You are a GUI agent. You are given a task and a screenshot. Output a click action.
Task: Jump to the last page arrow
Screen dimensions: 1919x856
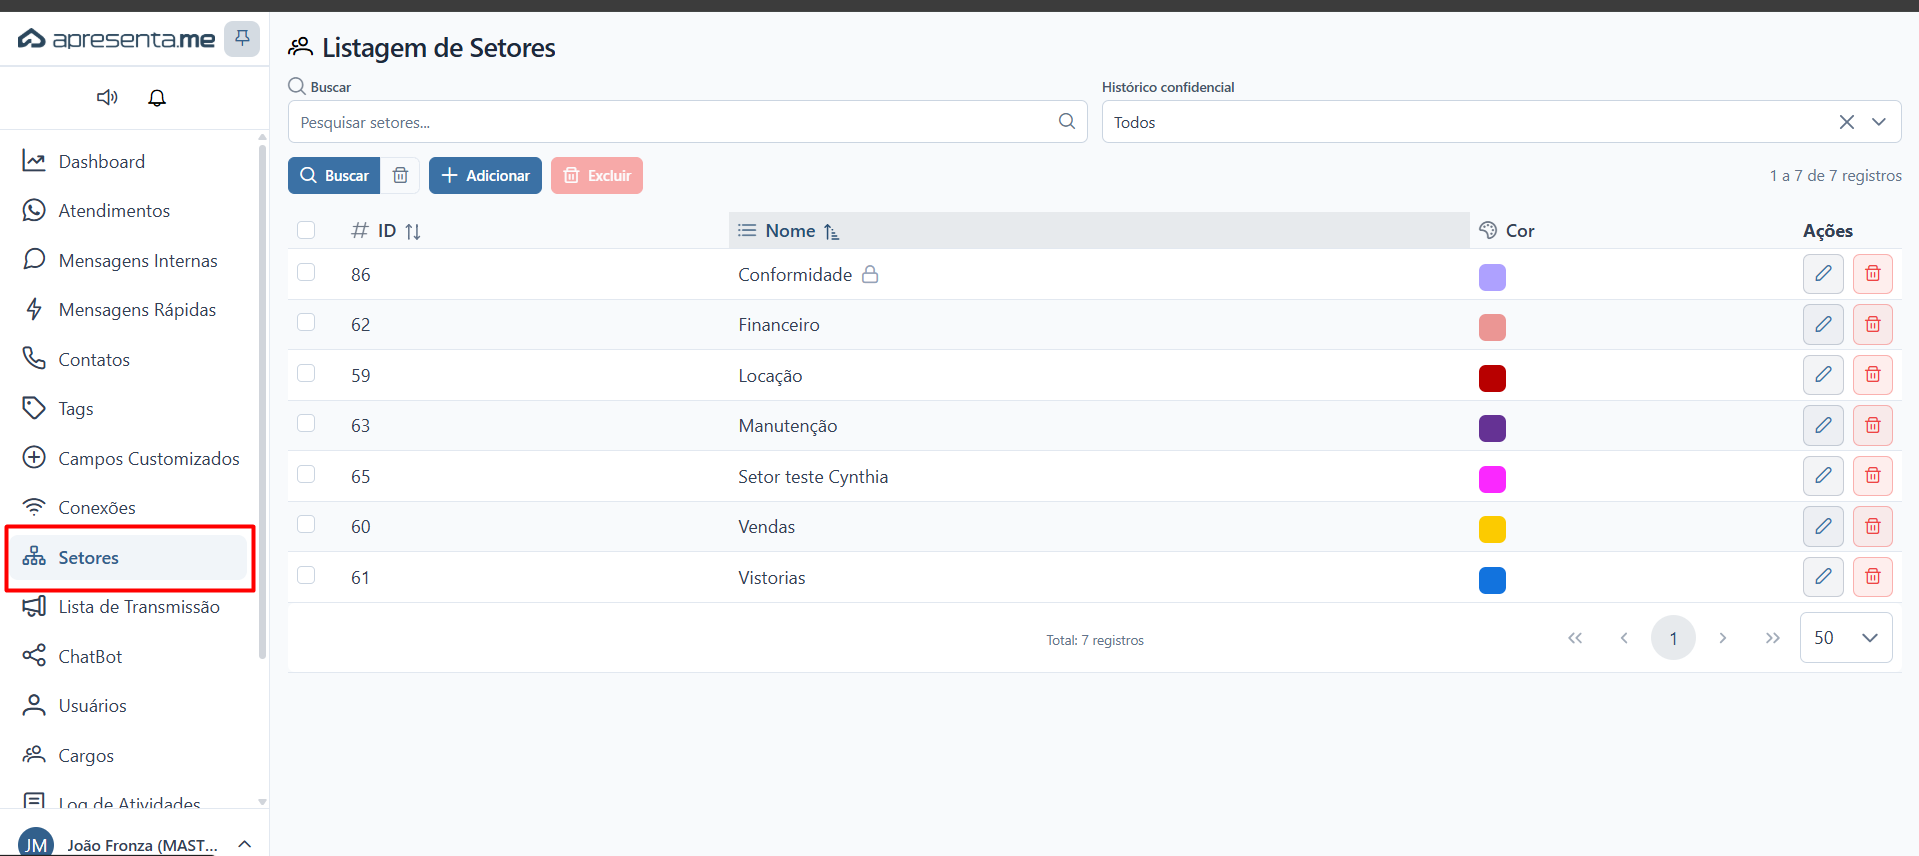[x=1772, y=638]
